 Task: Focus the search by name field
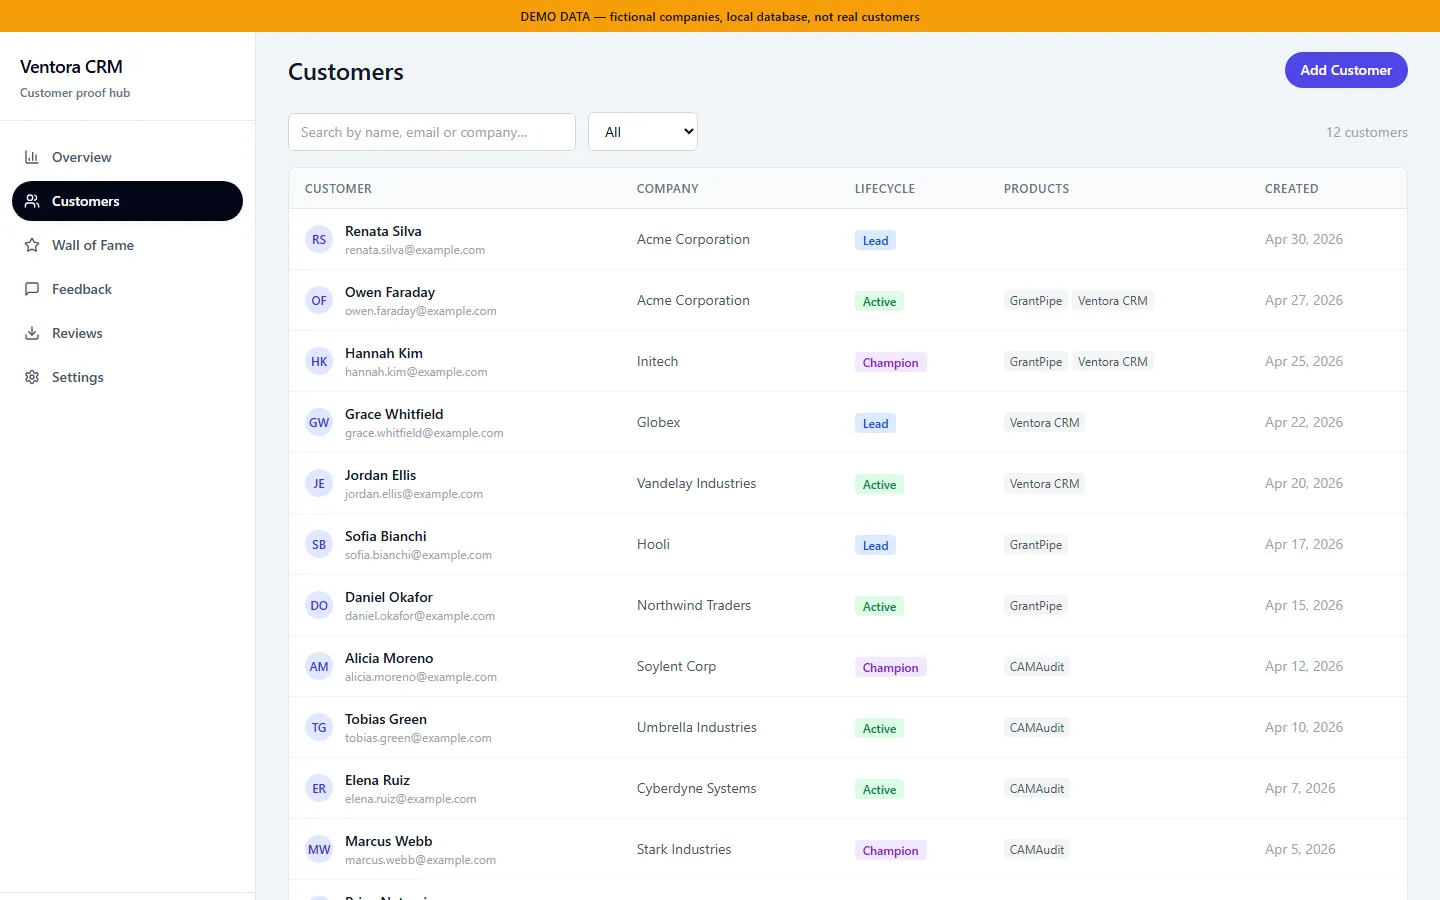point(432,132)
